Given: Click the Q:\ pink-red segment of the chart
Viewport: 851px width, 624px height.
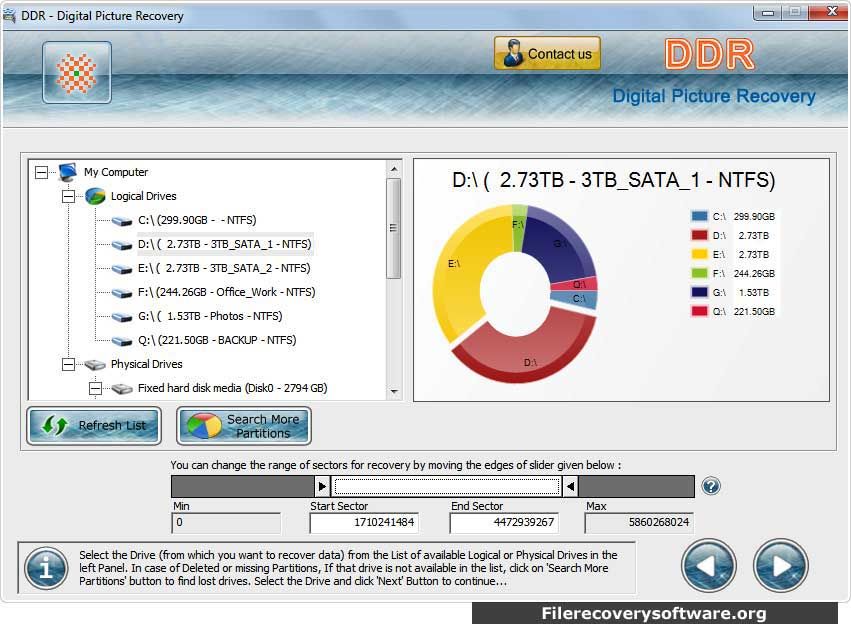Looking at the screenshot, I should 577,284.
